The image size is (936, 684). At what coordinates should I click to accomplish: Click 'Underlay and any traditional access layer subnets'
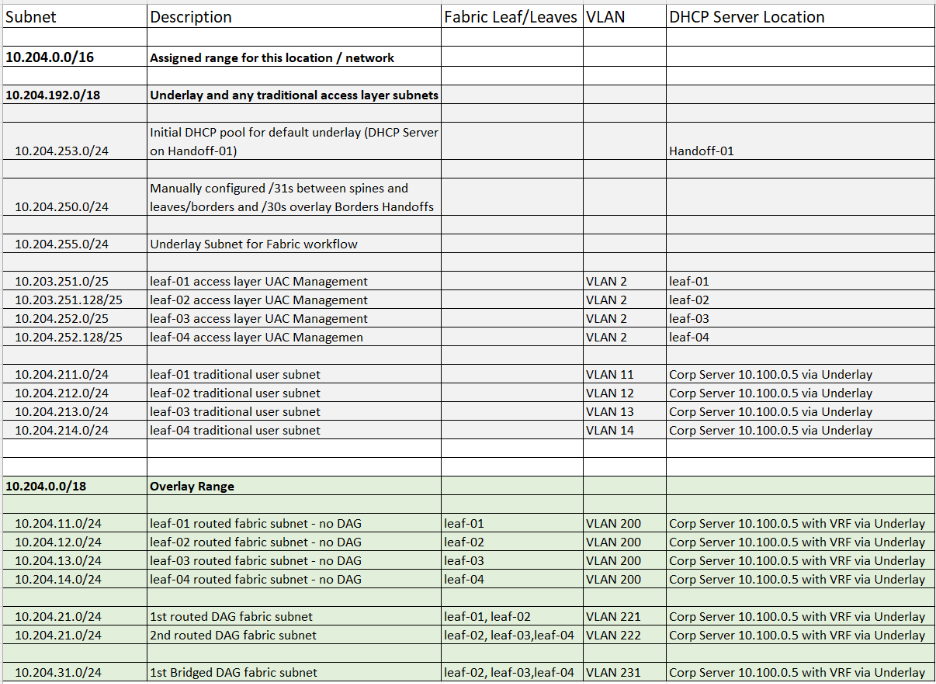[294, 95]
